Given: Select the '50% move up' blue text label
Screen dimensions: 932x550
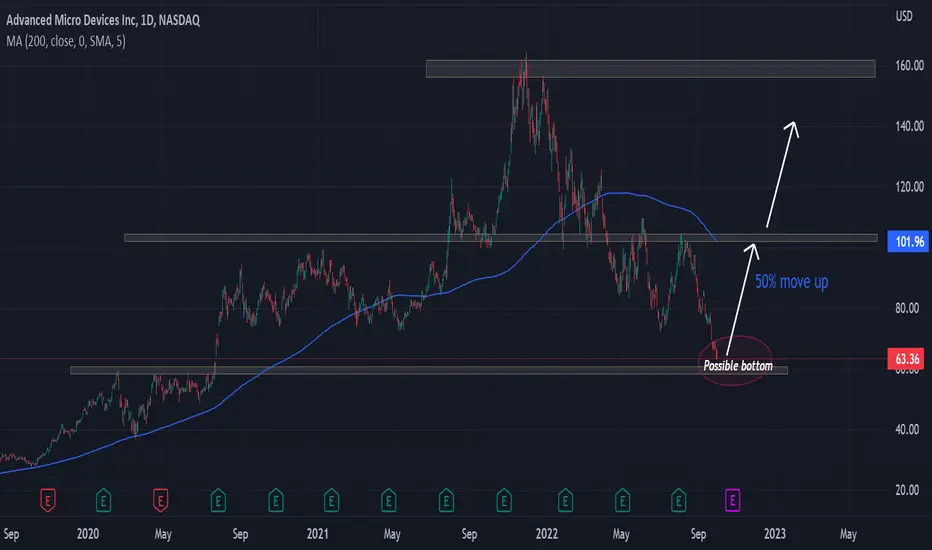Looking at the screenshot, I should pyautogui.click(x=791, y=281).
